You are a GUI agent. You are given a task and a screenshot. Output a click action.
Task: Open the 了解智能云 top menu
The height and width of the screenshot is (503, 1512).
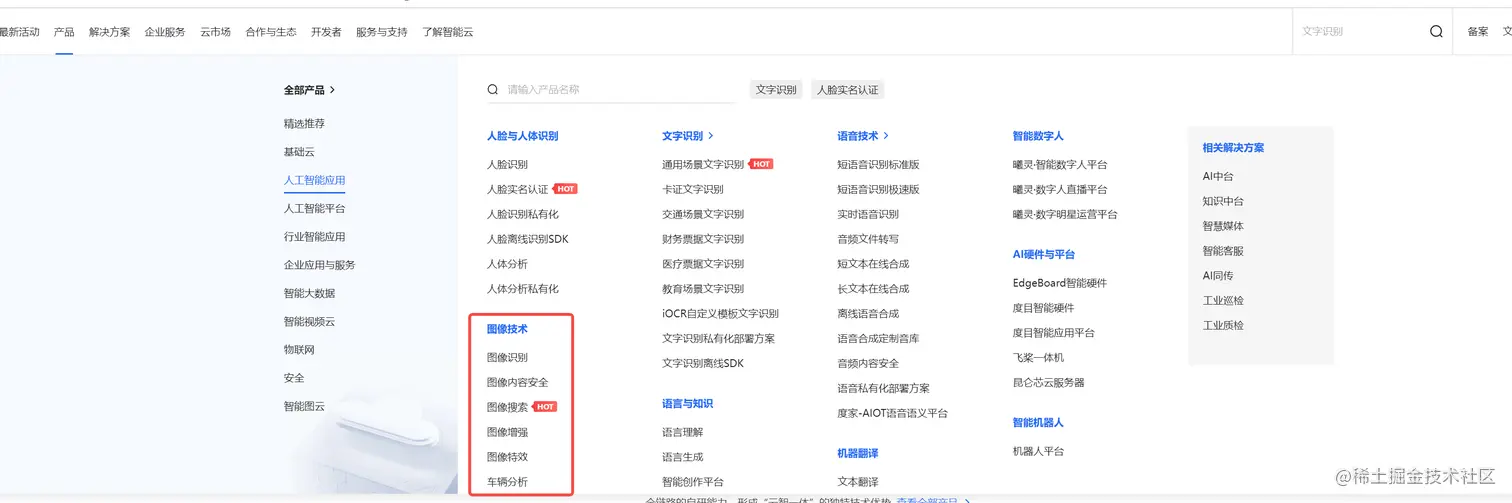(x=448, y=32)
